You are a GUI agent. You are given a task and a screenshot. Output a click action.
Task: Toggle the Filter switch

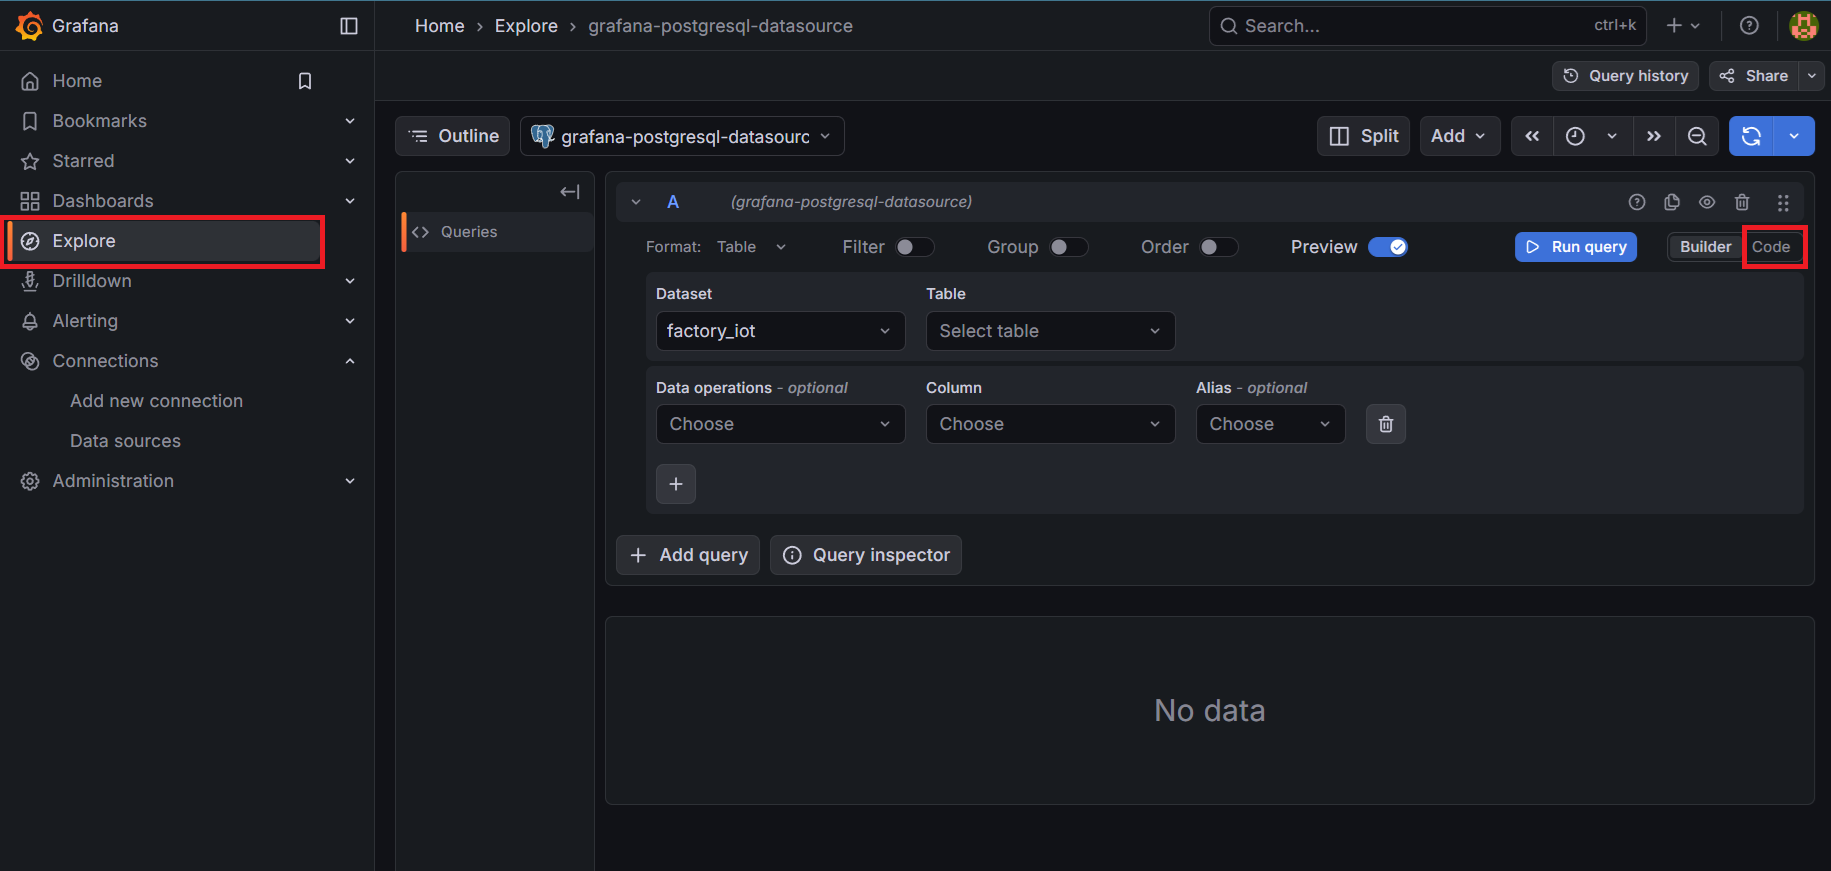(914, 247)
